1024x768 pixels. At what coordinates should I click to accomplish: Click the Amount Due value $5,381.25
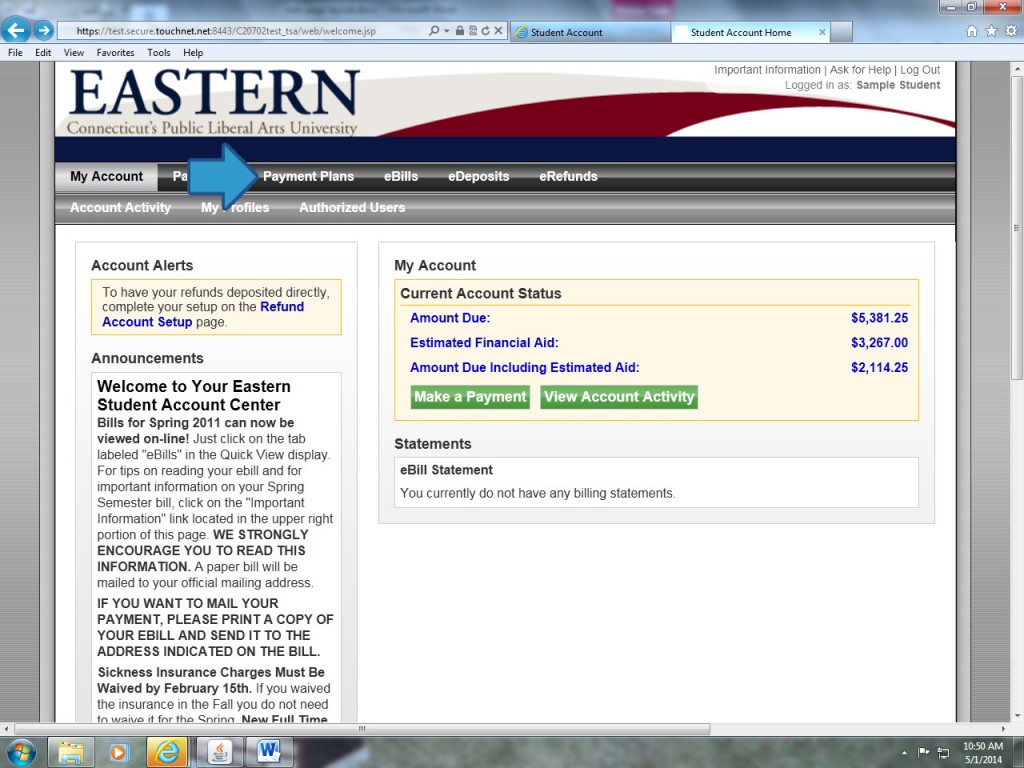click(879, 318)
